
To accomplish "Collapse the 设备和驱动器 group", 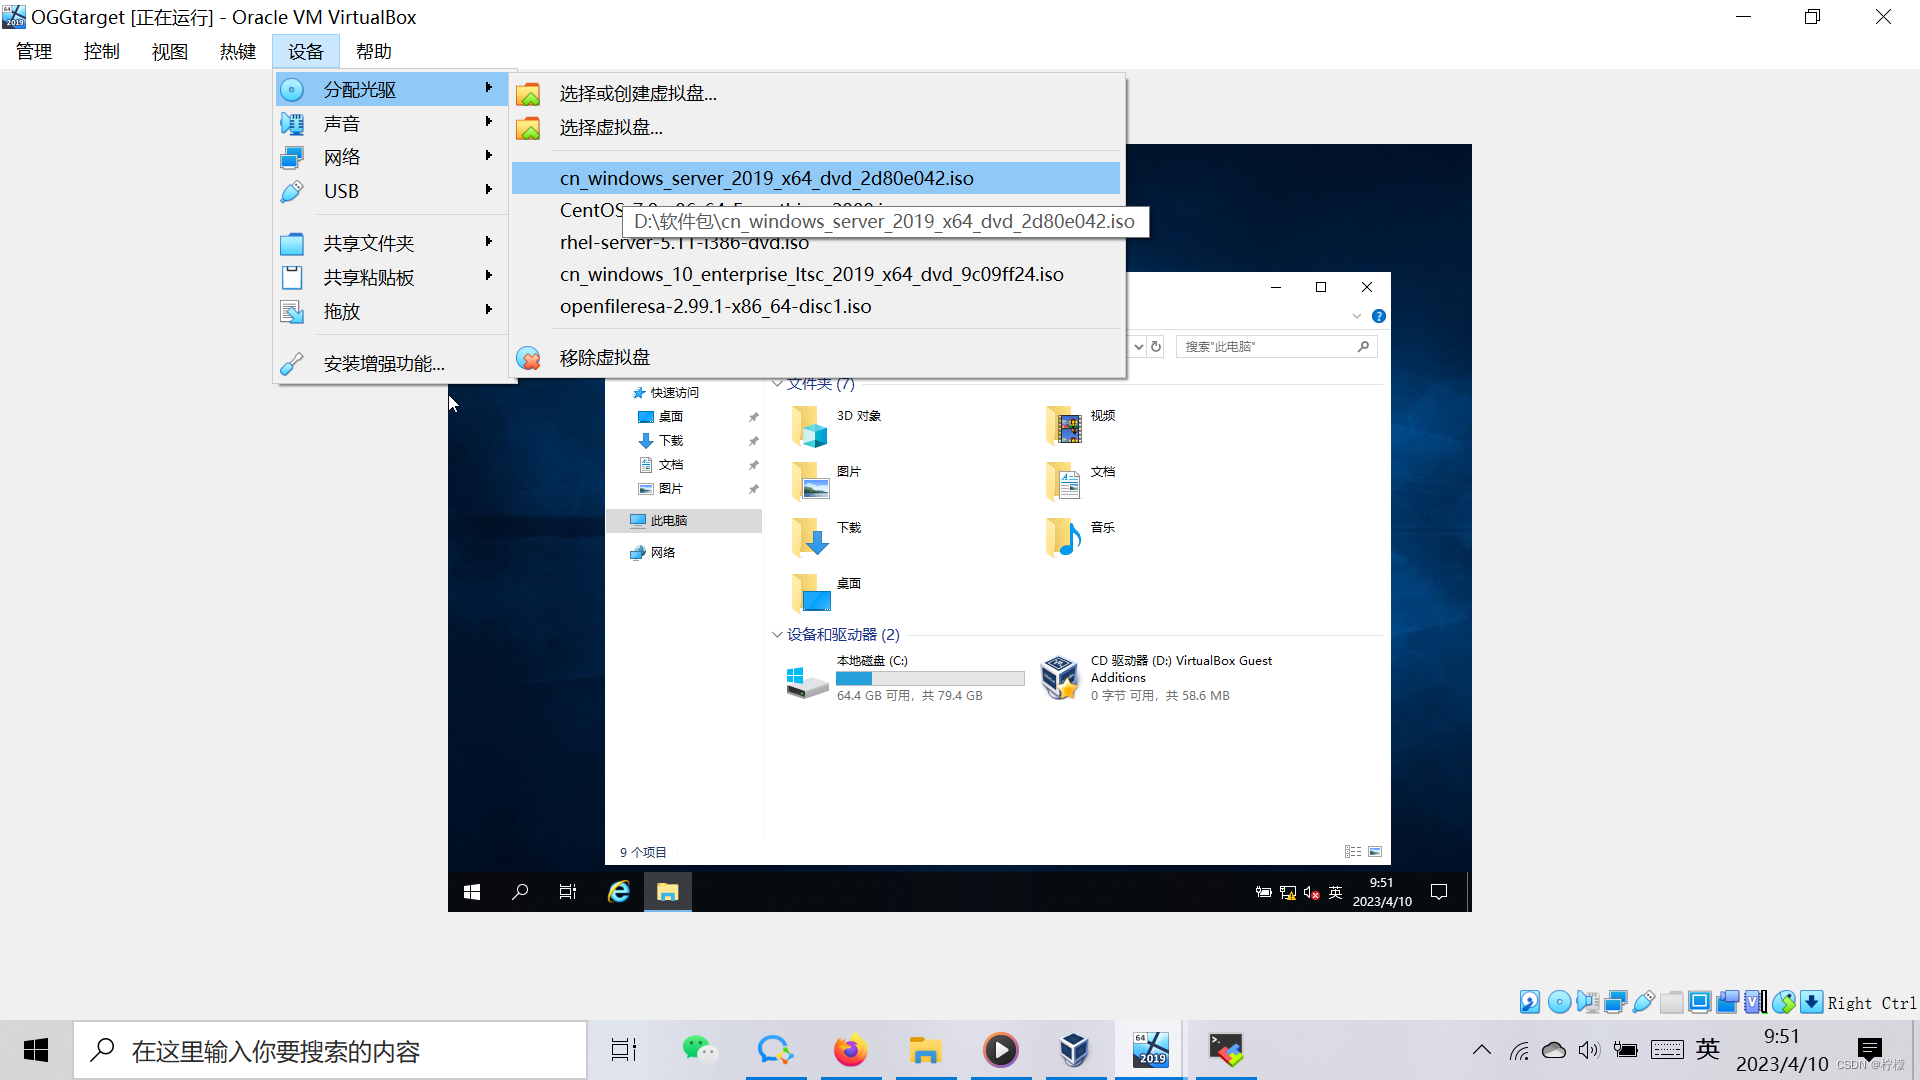I will pyautogui.click(x=777, y=635).
